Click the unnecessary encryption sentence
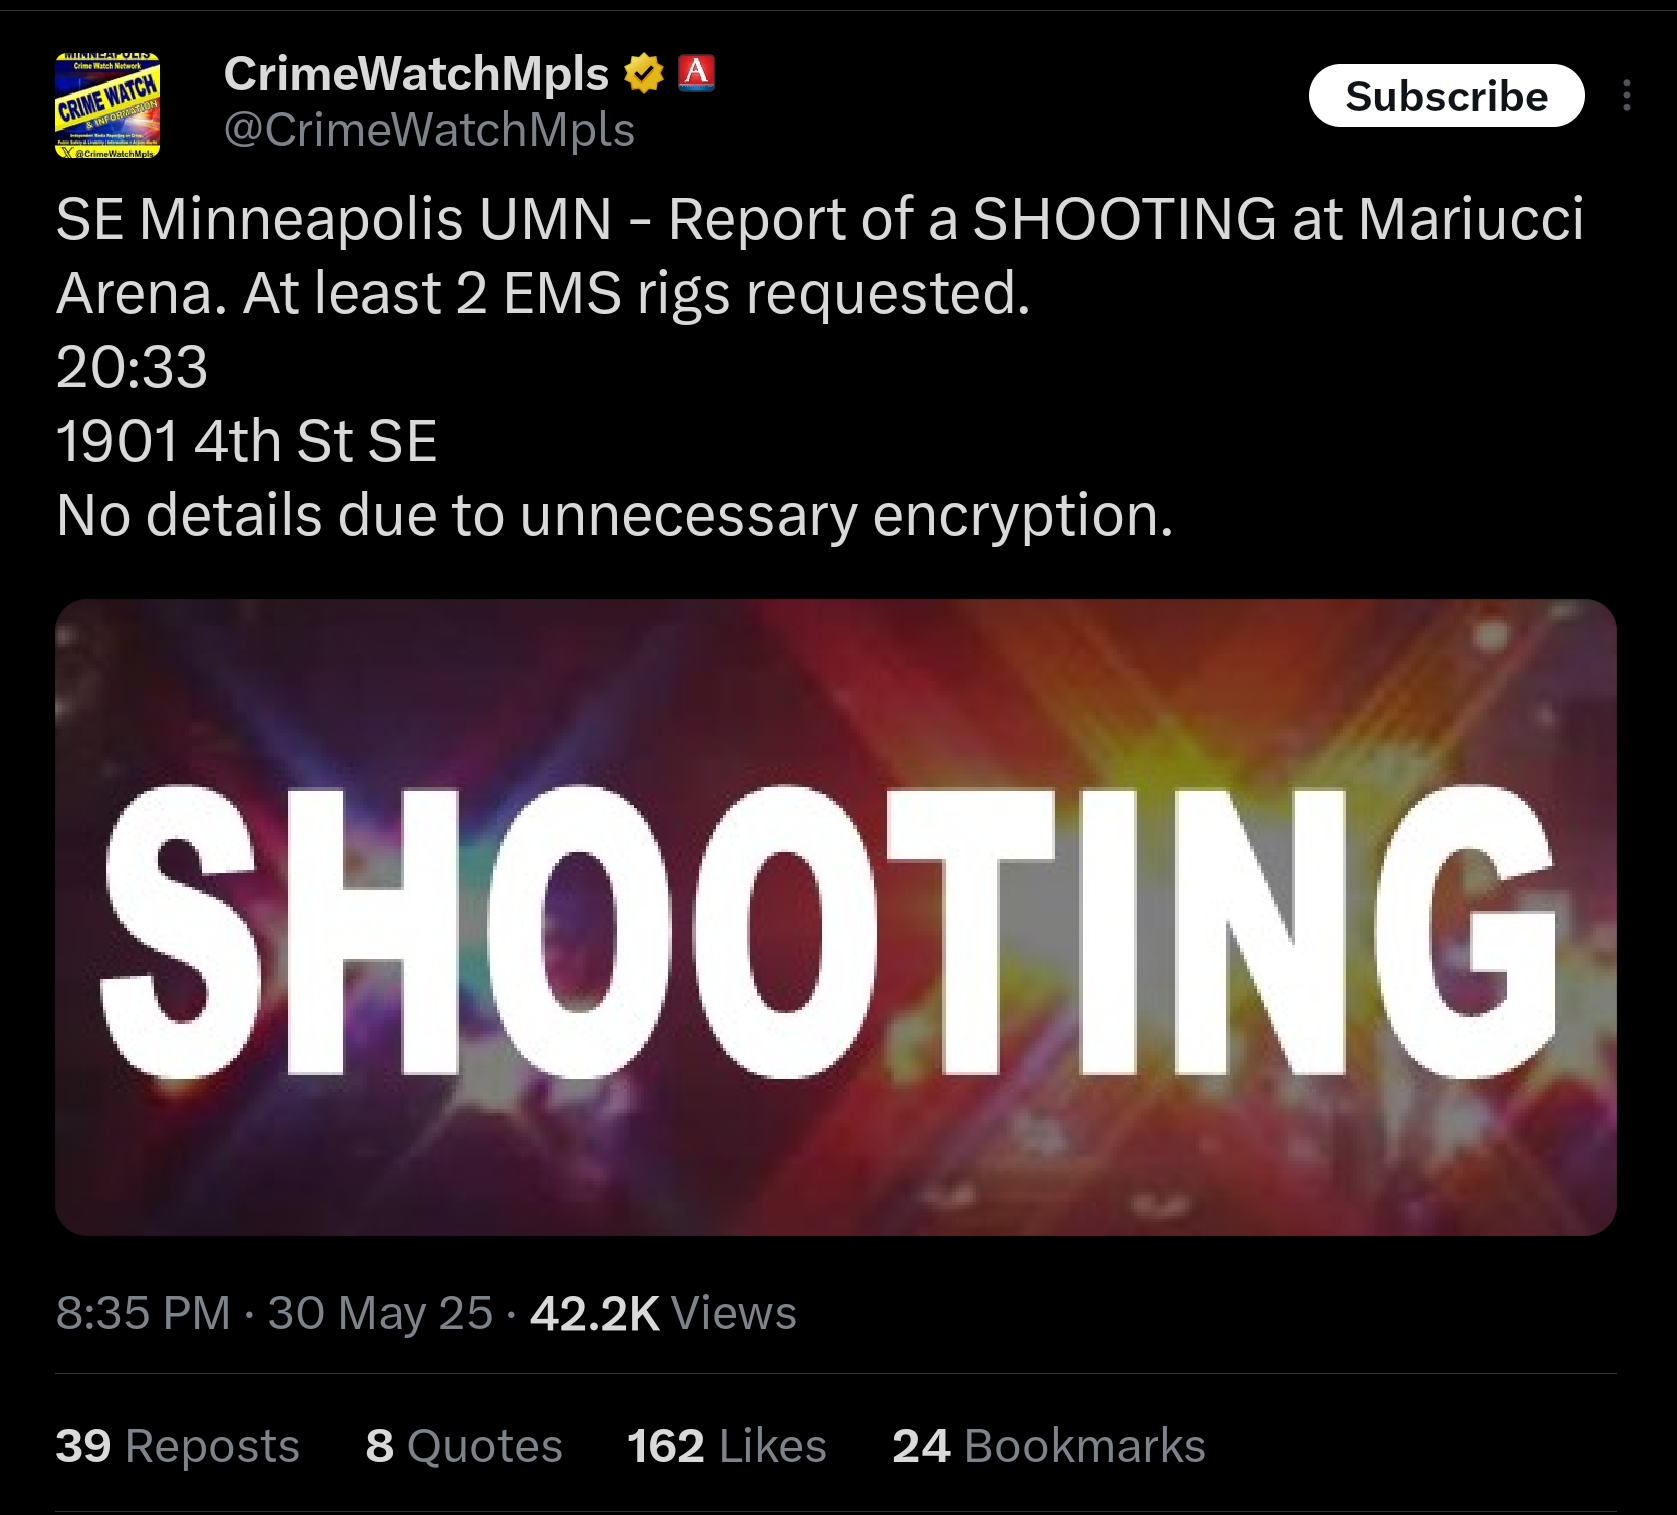1677x1515 pixels. [614, 516]
